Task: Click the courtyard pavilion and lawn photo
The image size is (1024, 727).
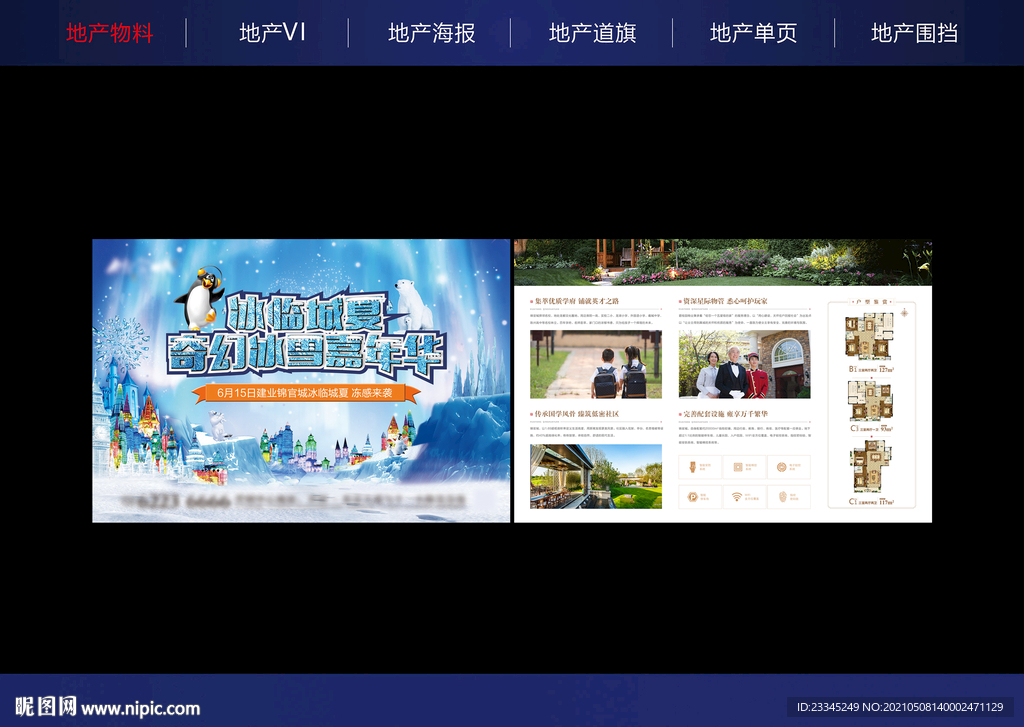Action: click(596, 477)
